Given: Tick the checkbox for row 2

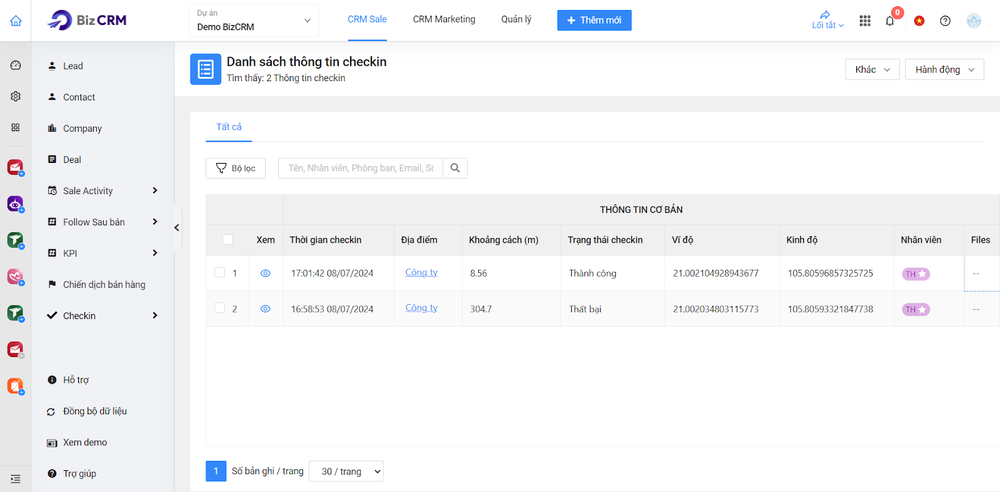Looking at the screenshot, I should coord(220,309).
